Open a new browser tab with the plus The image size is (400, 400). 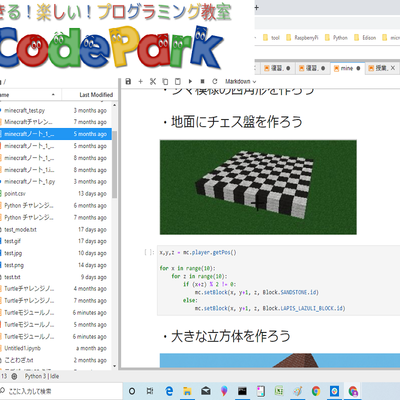click(x=257, y=7)
